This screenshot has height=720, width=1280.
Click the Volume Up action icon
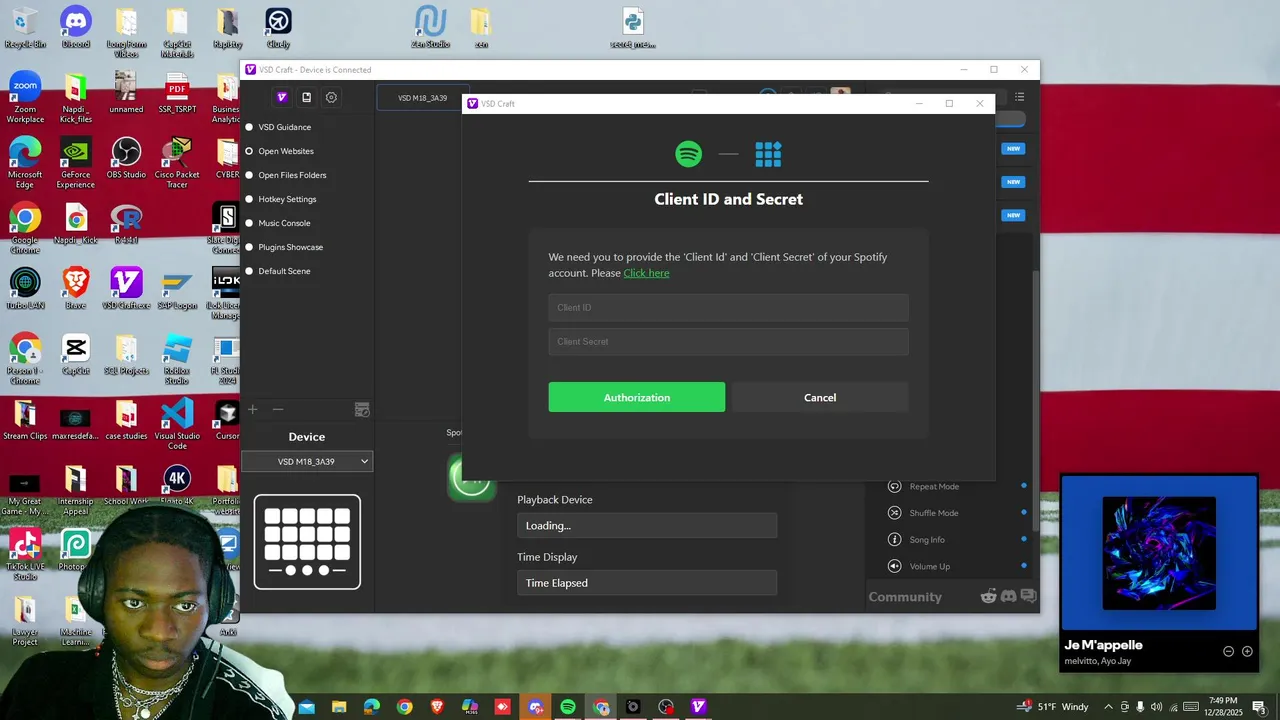coord(895,566)
